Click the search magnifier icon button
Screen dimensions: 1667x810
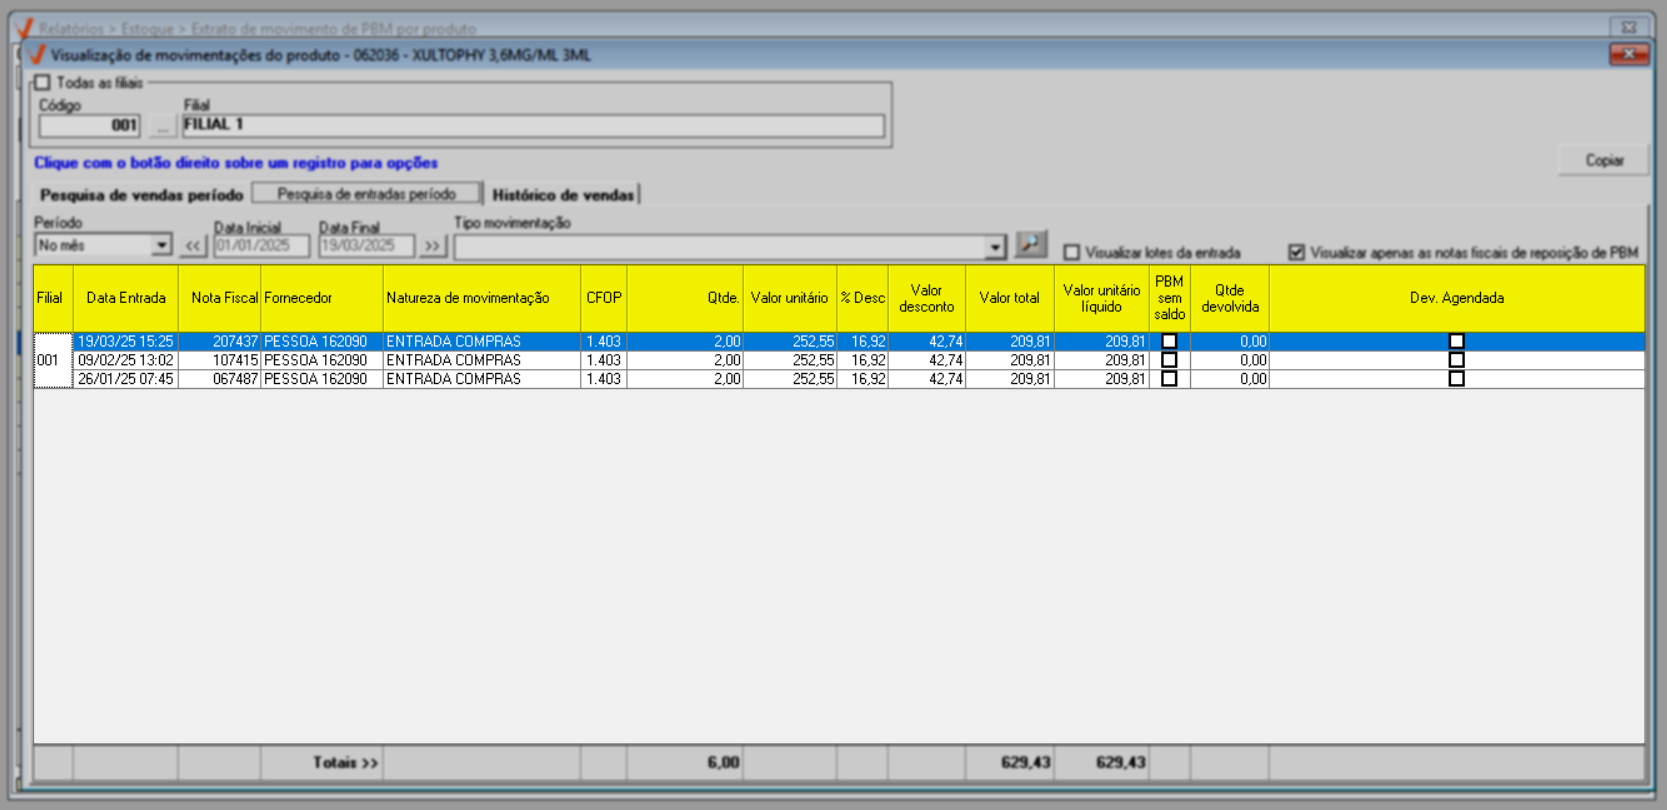[1031, 244]
